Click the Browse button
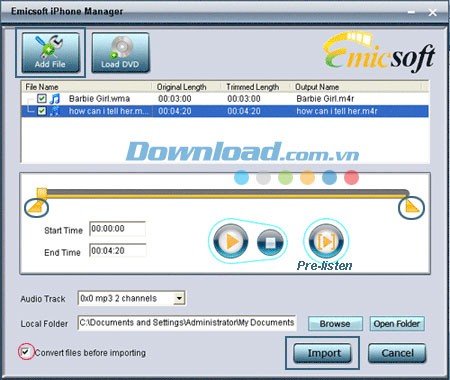 pyautogui.click(x=335, y=324)
